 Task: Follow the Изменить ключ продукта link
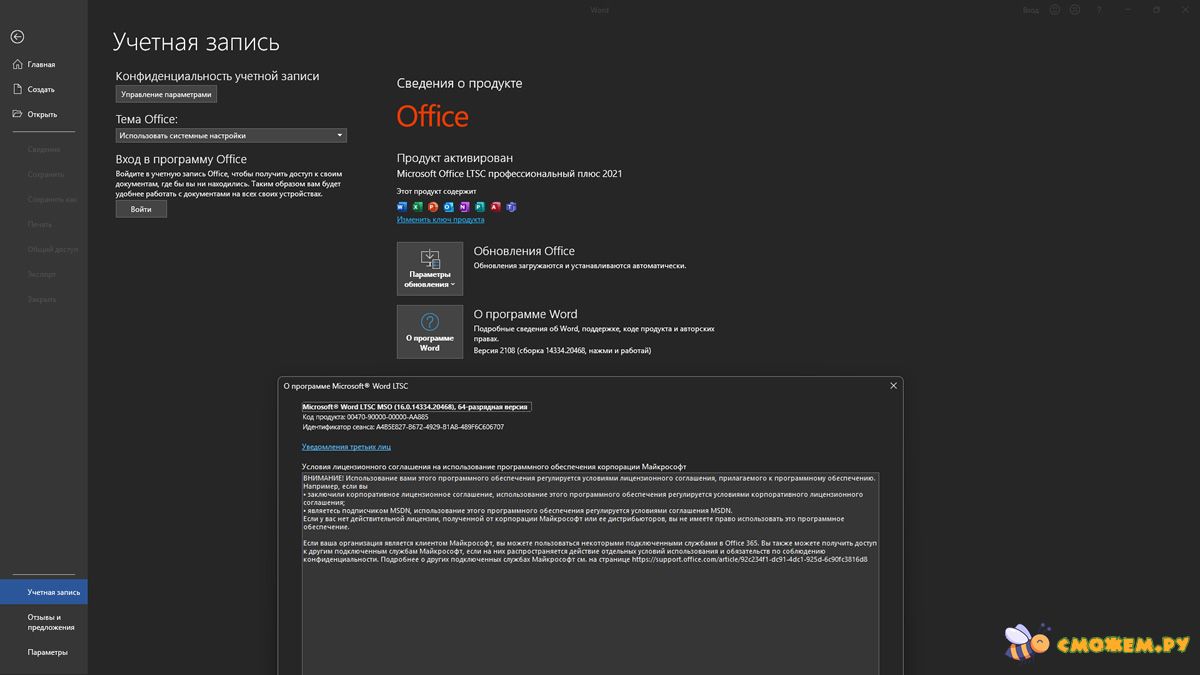(440, 220)
